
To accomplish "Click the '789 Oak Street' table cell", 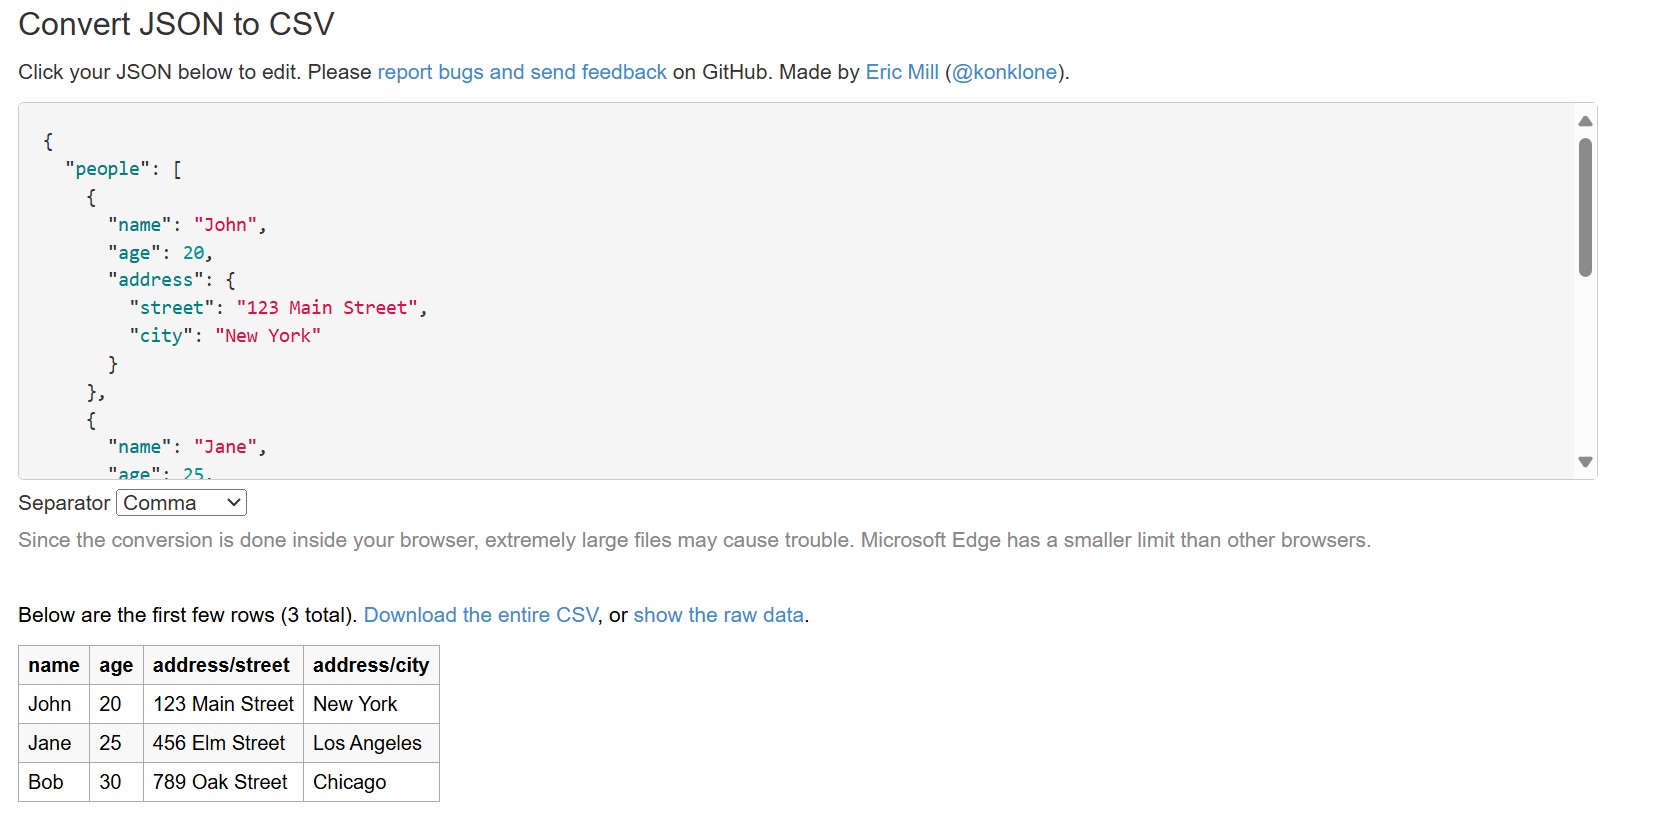I will (222, 782).
